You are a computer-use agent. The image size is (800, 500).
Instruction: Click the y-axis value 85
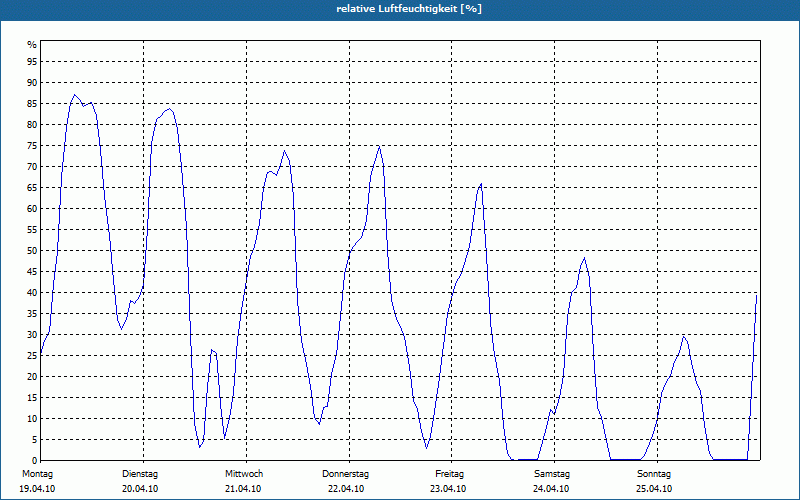click(32, 104)
